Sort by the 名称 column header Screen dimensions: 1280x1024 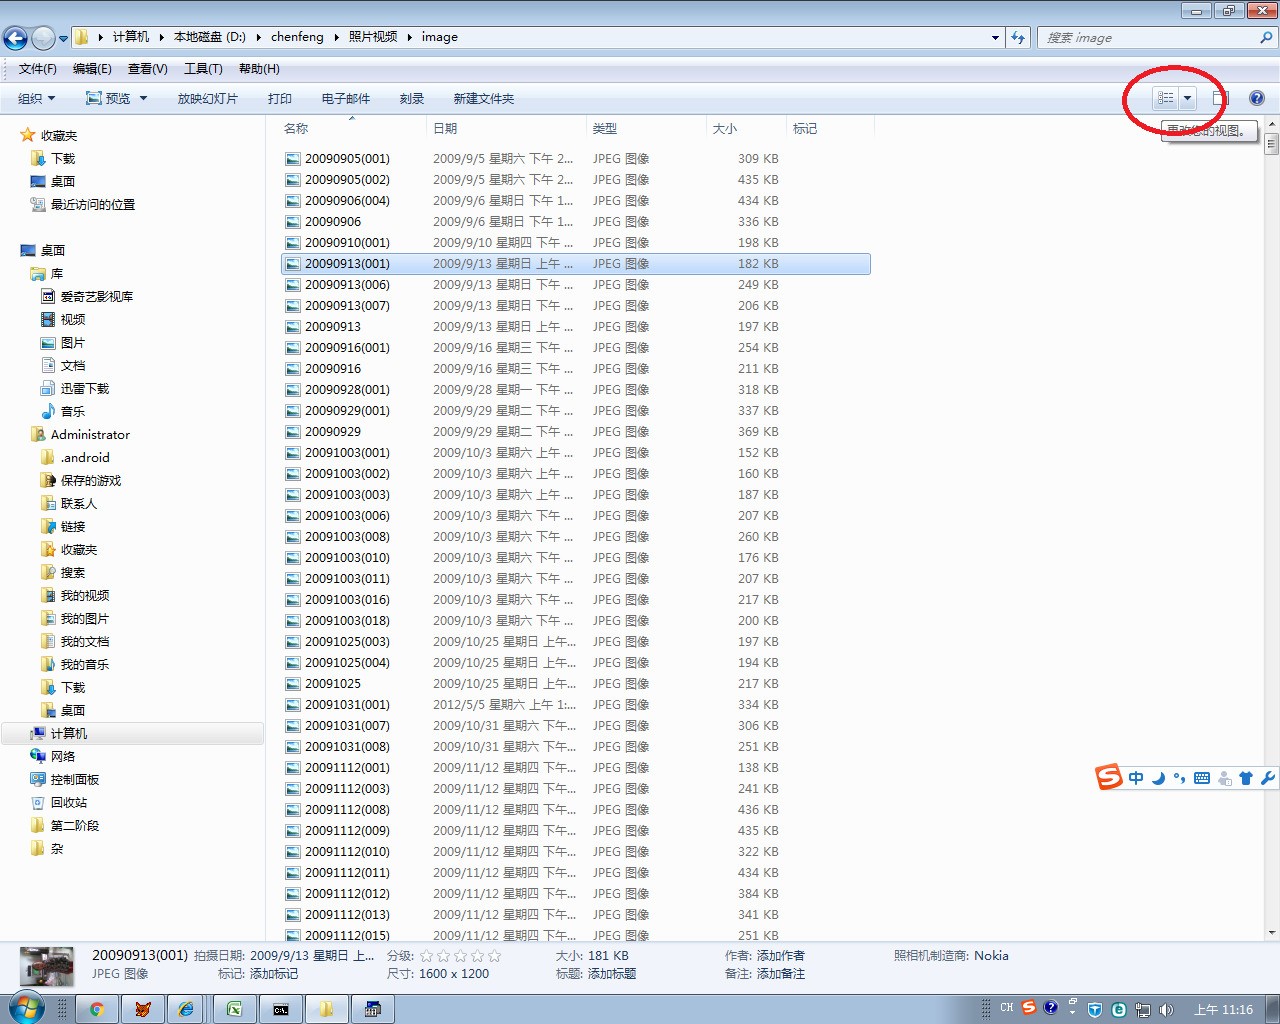coord(296,129)
